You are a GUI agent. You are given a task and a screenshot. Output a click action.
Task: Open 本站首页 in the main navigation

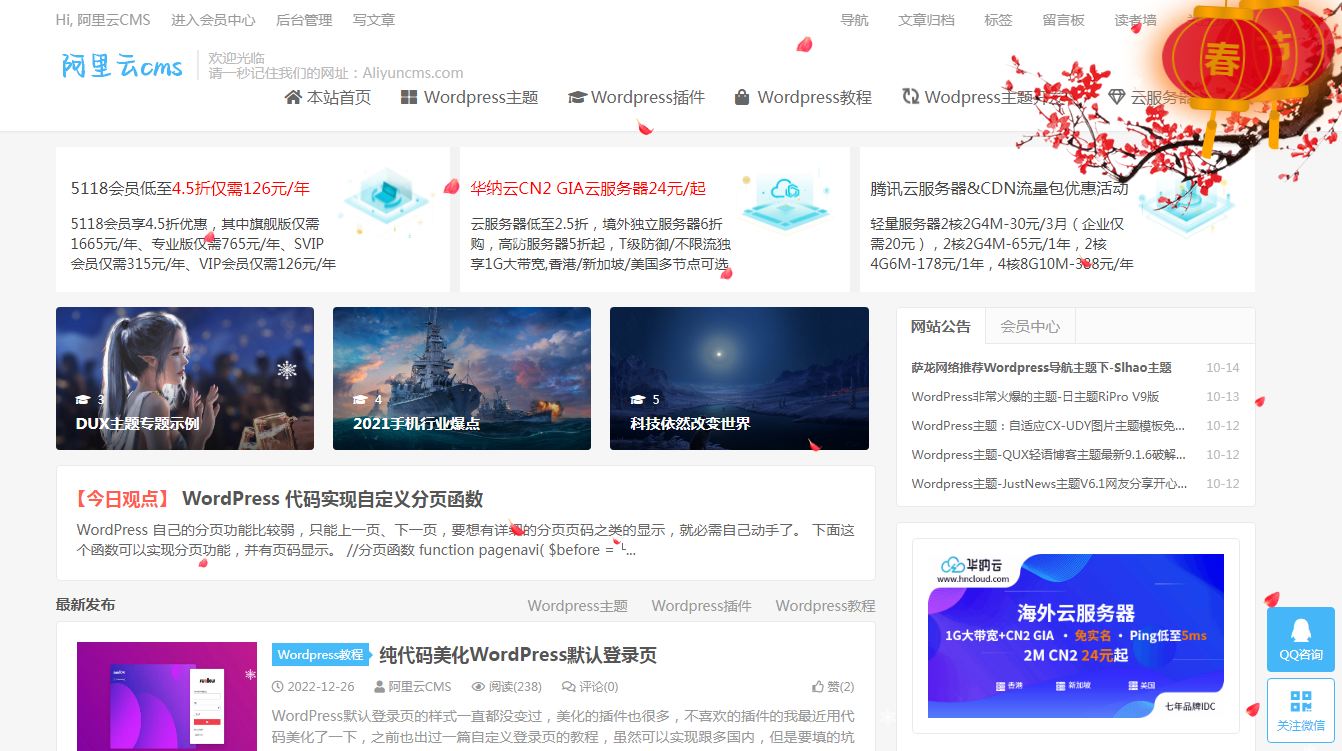pyautogui.click(x=328, y=97)
